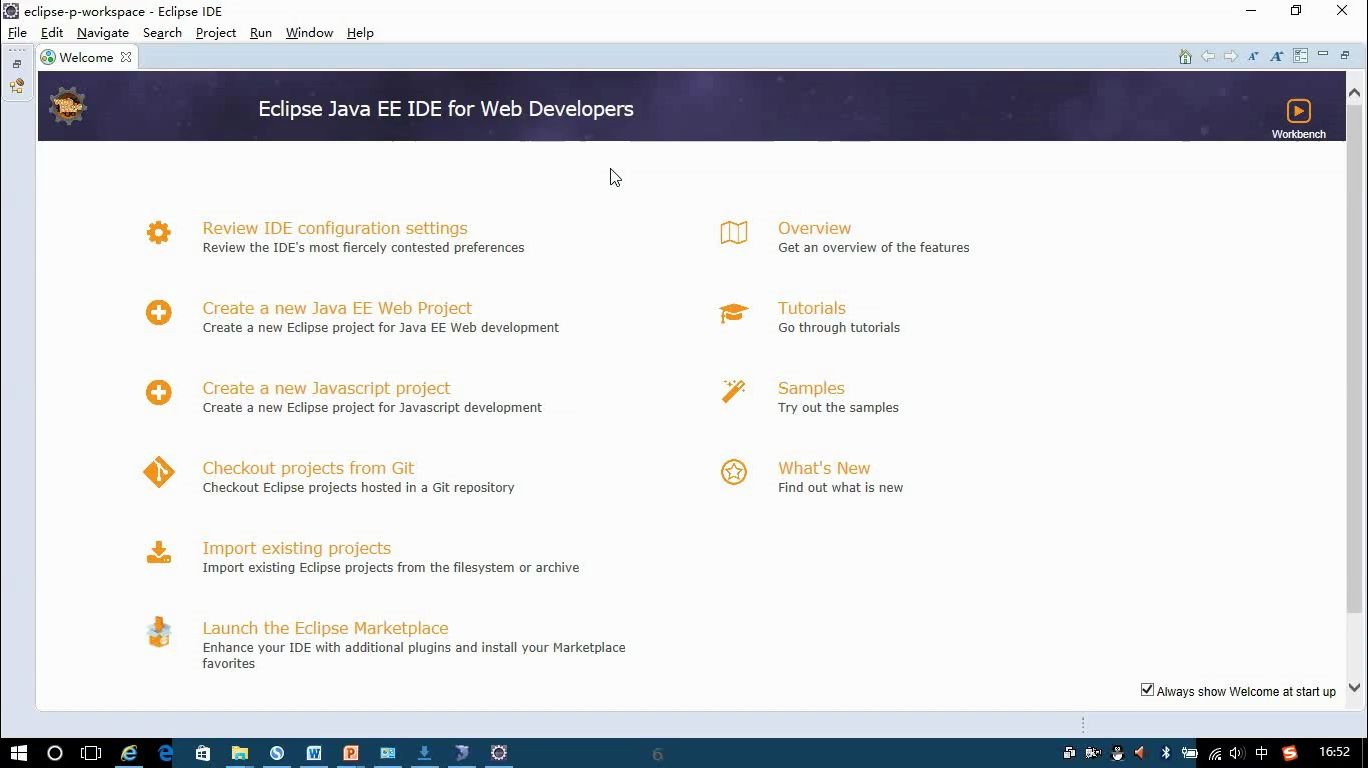Click the second icon in left trim bar
This screenshot has height=768, width=1368.
[17, 87]
